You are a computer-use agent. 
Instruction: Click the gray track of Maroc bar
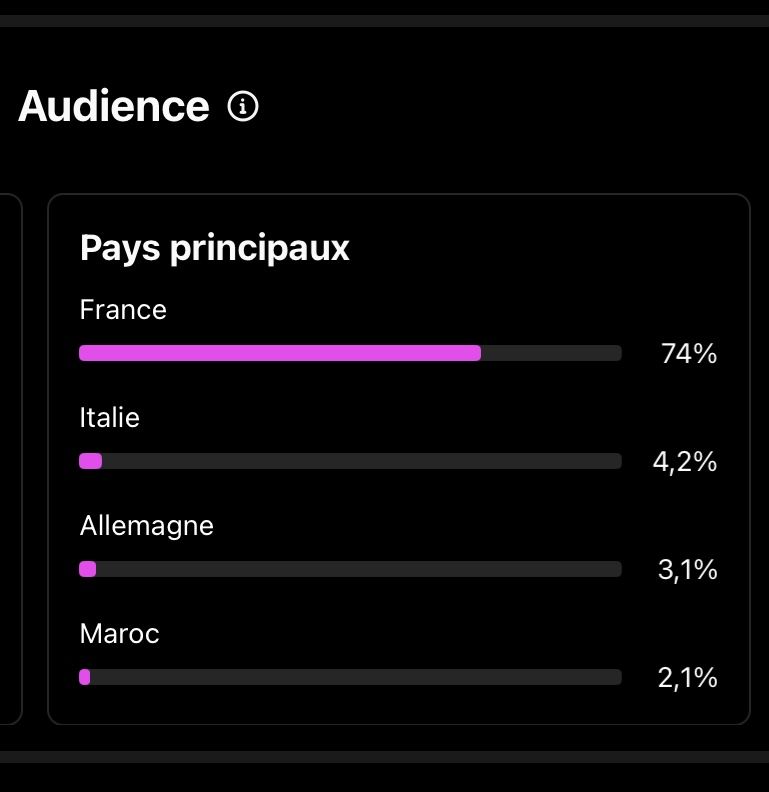point(356,677)
